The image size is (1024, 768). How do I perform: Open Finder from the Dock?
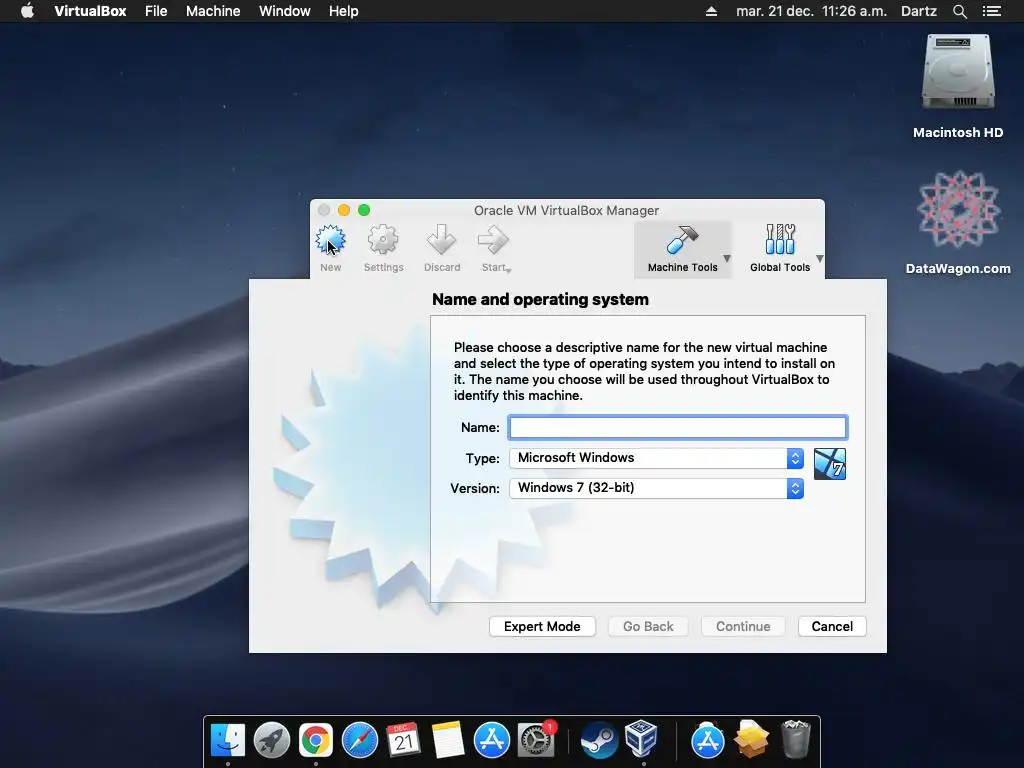(x=228, y=740)
